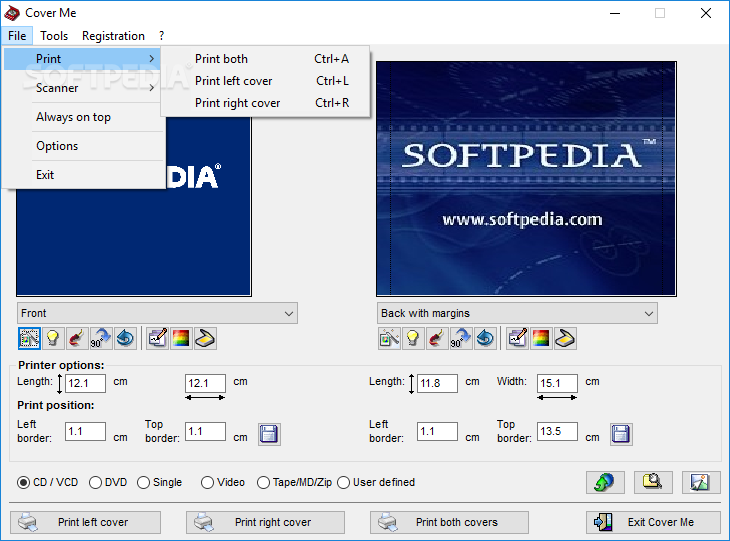This screenshot has width=730, height=541.
Task: Click the rainbow color icon for left cover
Action: pyautogui.click(x=181, y=338)
